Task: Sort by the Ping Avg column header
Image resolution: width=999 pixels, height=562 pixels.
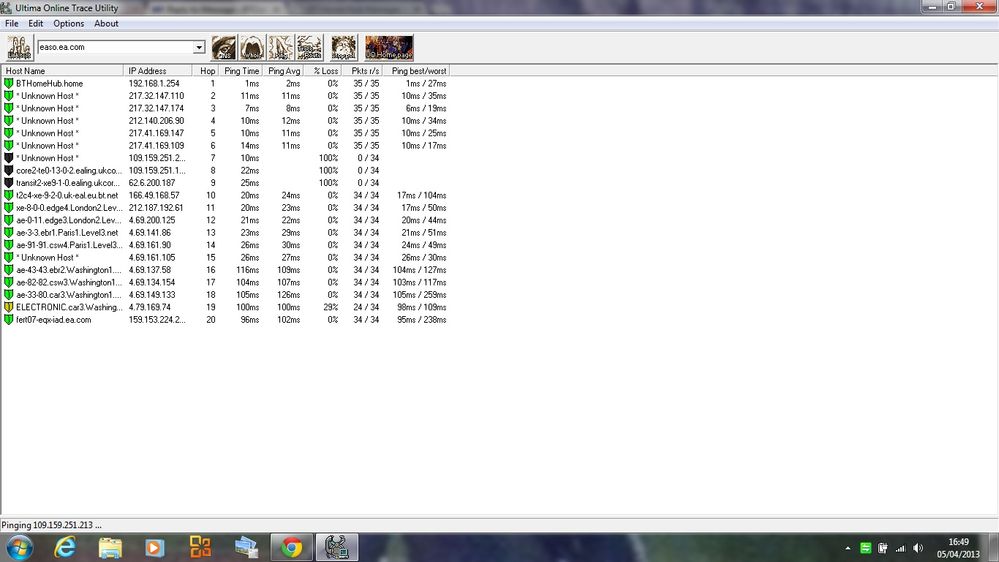Action: pyautogui.click(x=283, y=71)
